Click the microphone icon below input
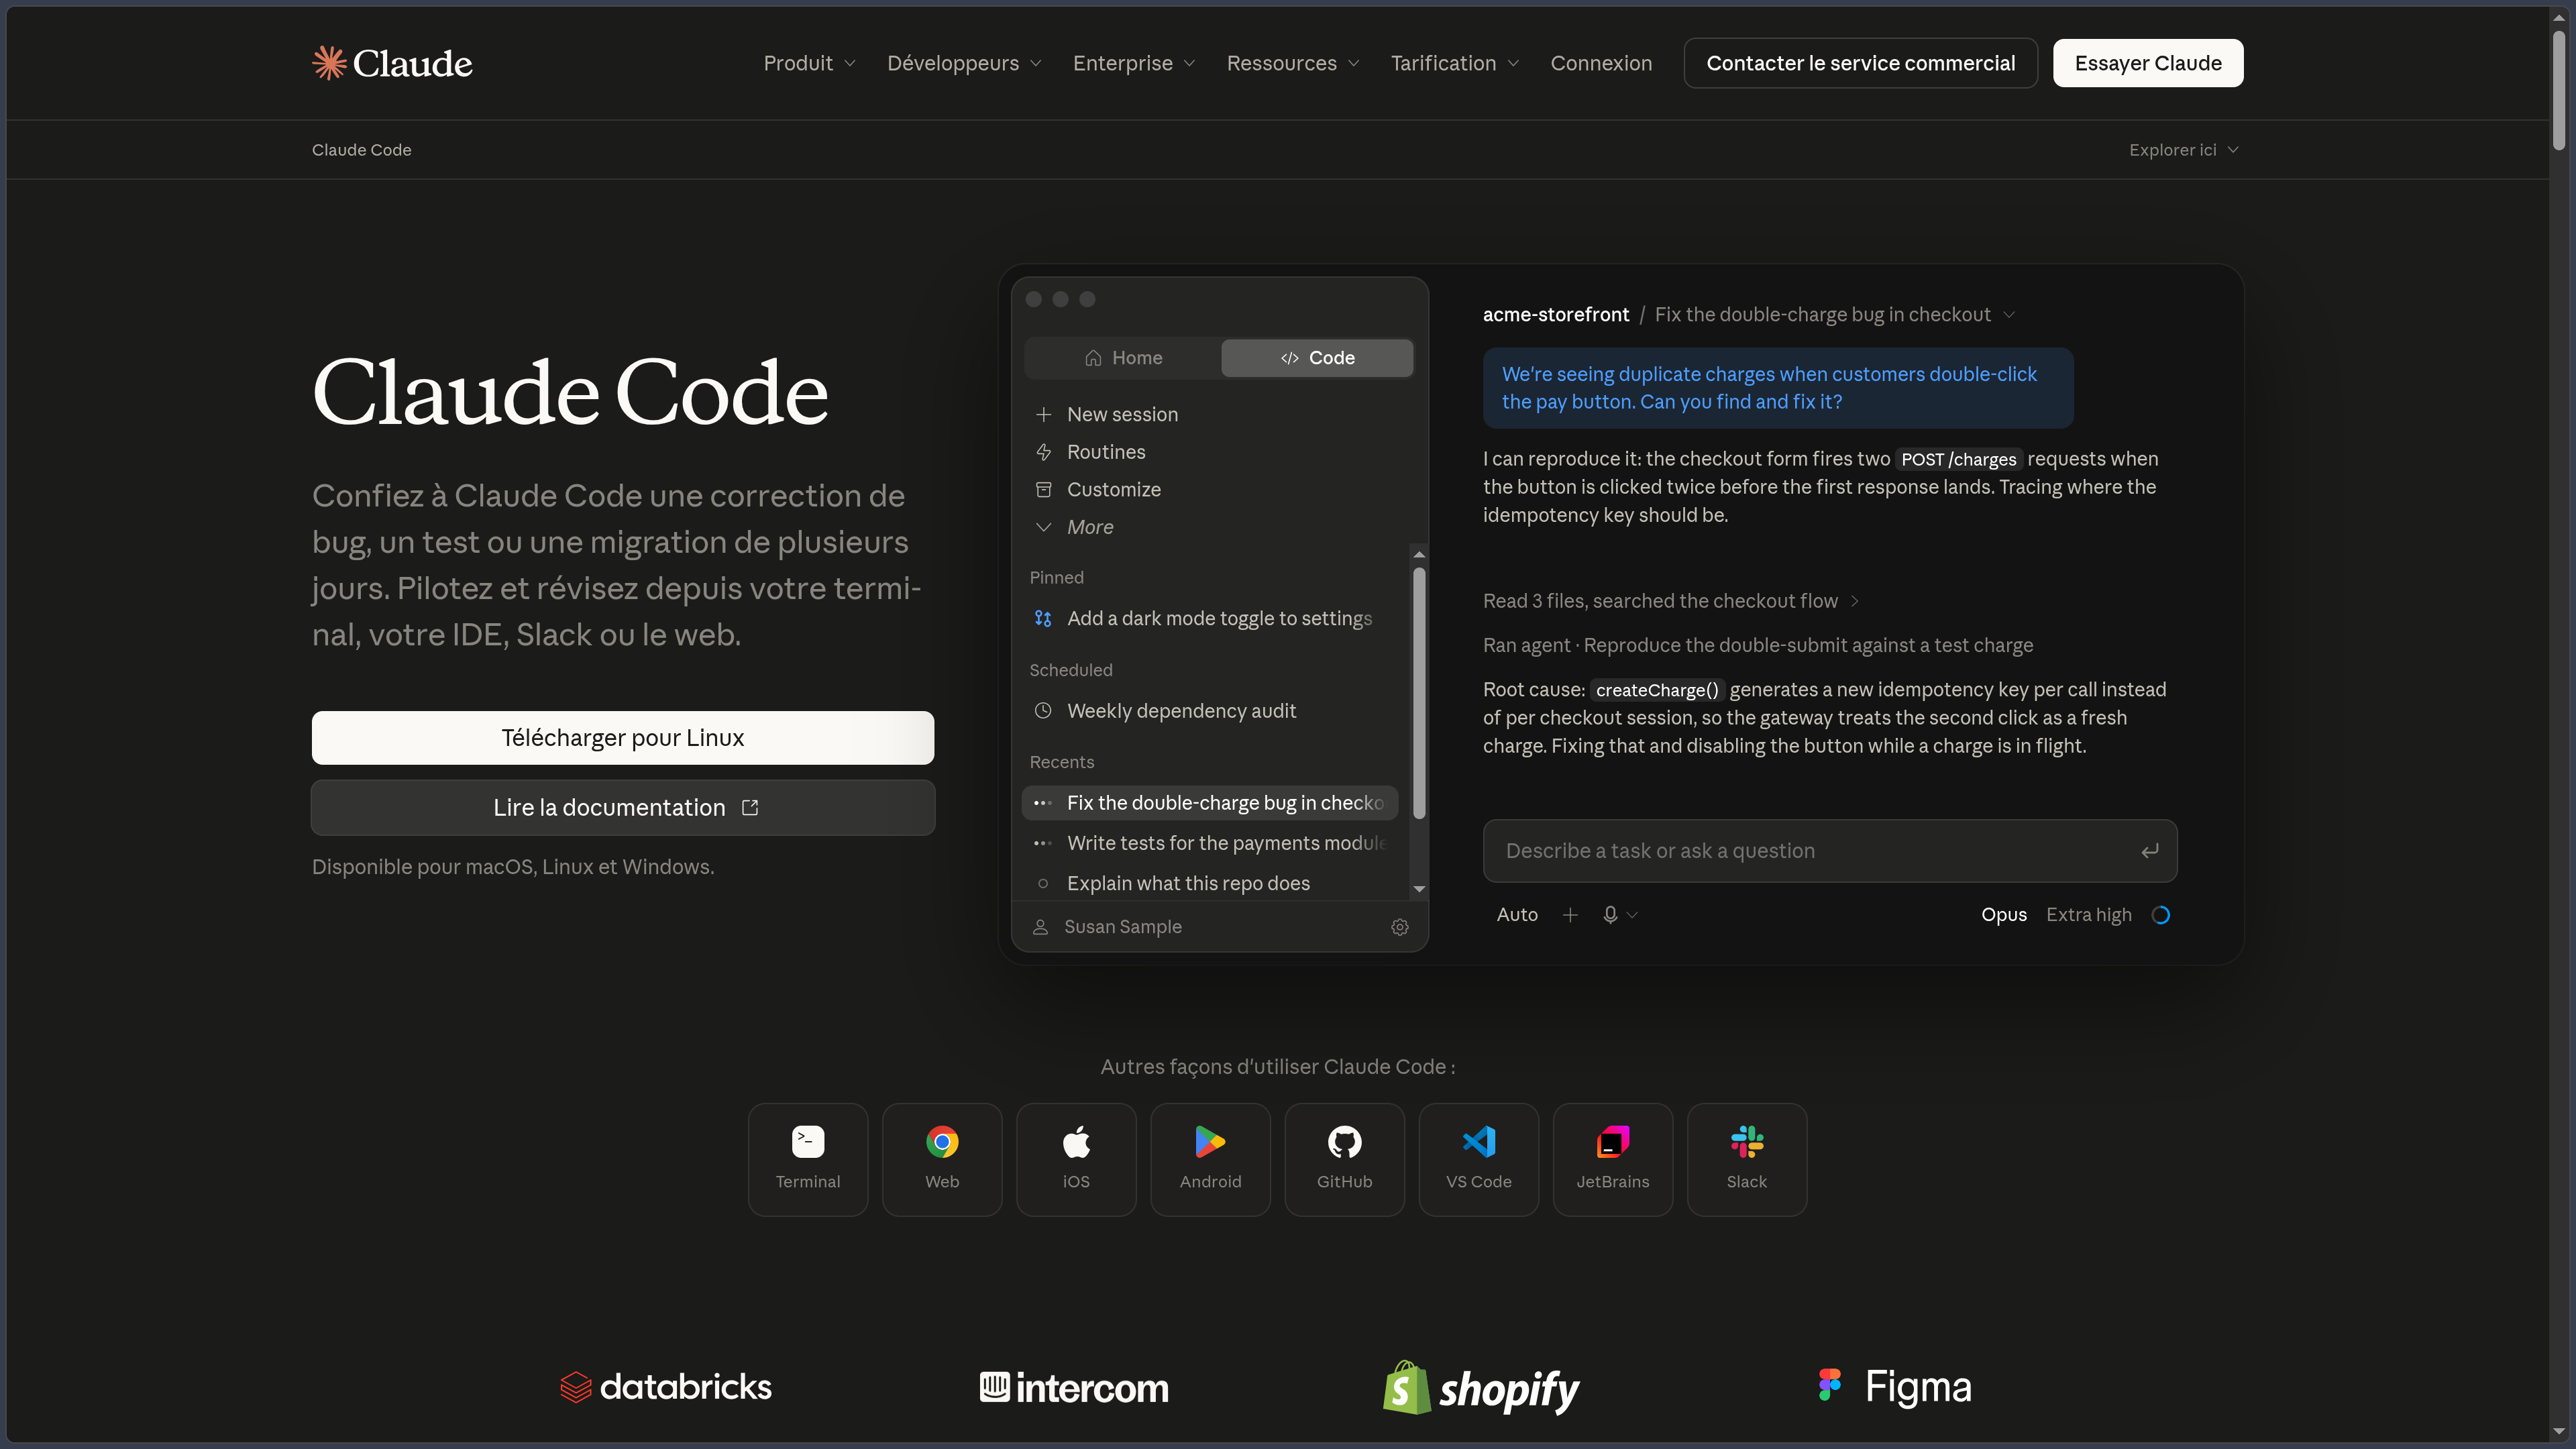The width and height of the screenshot is (2576, 1449). [1610, 915]
